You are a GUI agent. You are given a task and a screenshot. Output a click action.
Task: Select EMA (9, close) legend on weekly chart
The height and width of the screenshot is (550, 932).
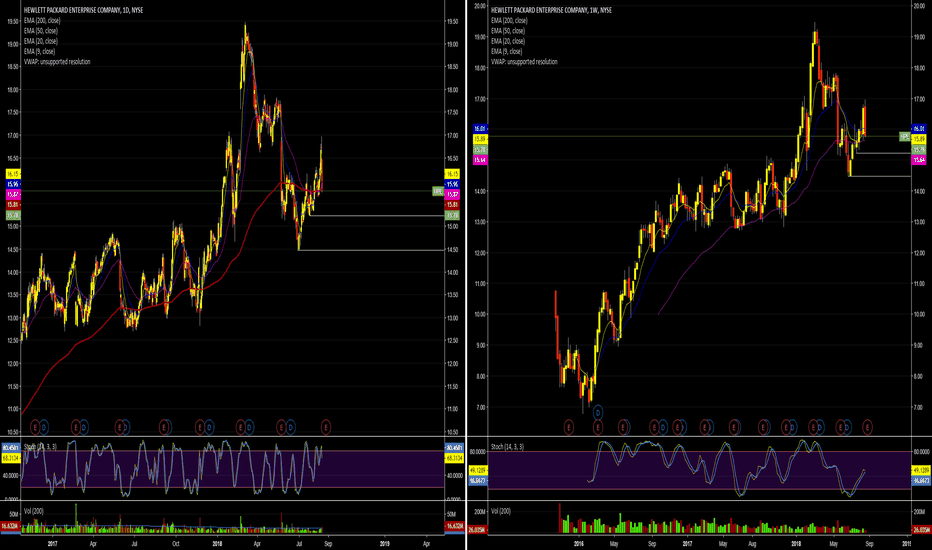[506, 51]
